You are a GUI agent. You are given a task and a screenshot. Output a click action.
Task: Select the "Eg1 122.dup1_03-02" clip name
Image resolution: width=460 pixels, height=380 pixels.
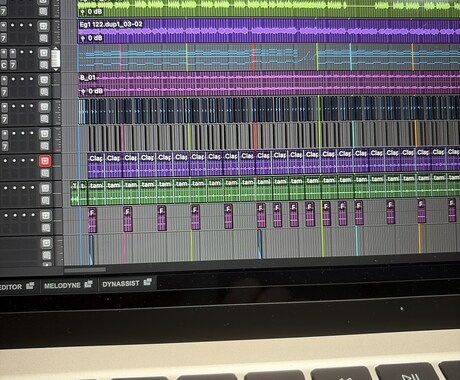pos(111,24)
